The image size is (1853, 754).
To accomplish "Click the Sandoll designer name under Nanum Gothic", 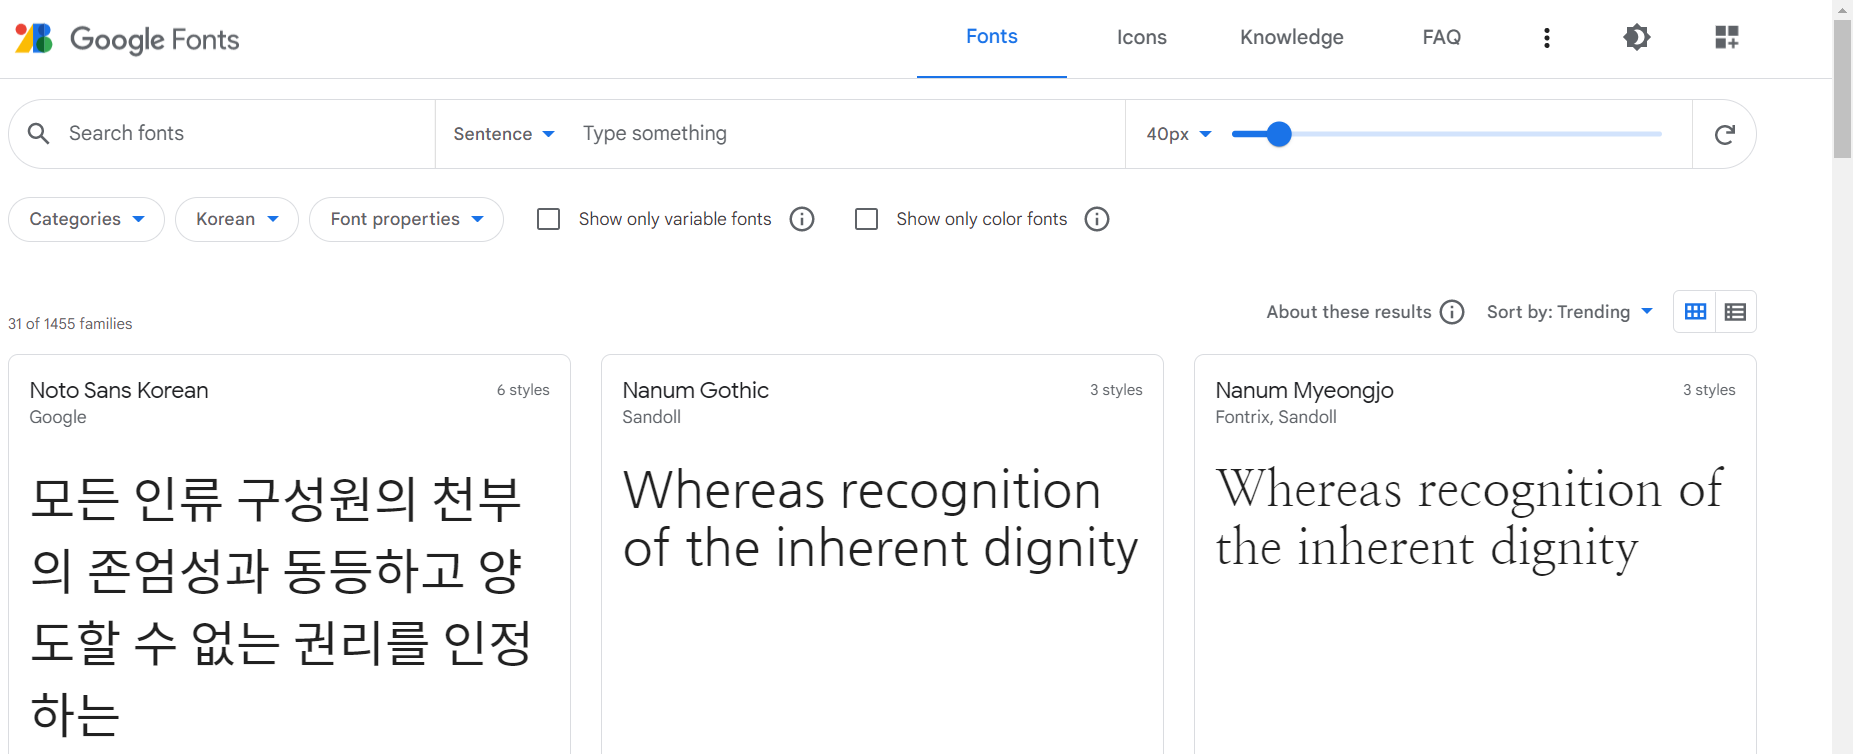I will (x=651, y=417).
